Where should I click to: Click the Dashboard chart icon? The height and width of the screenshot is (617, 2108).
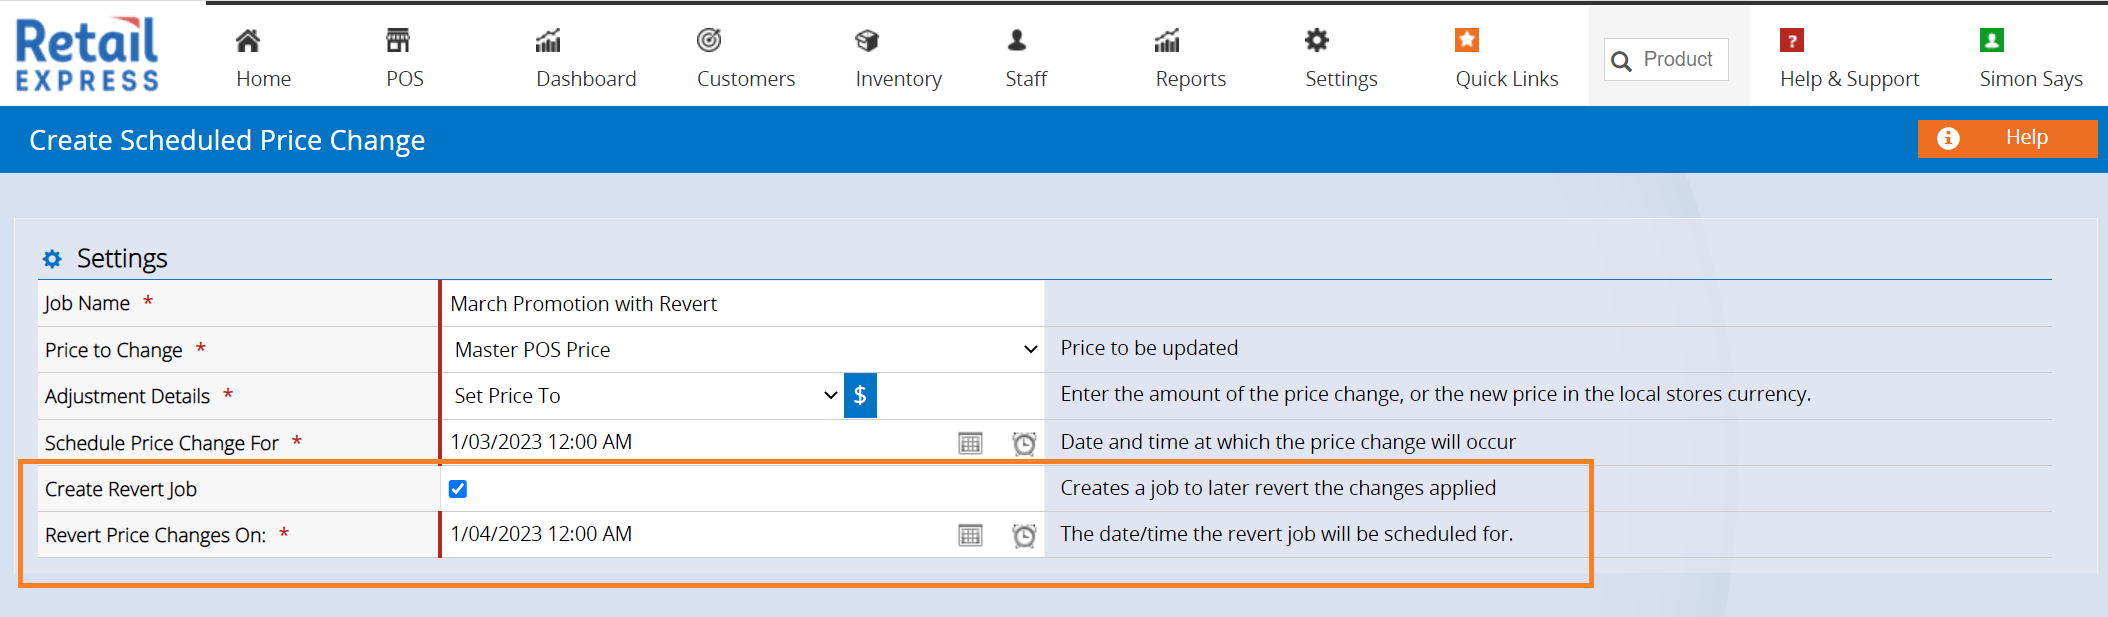(548, 40)
